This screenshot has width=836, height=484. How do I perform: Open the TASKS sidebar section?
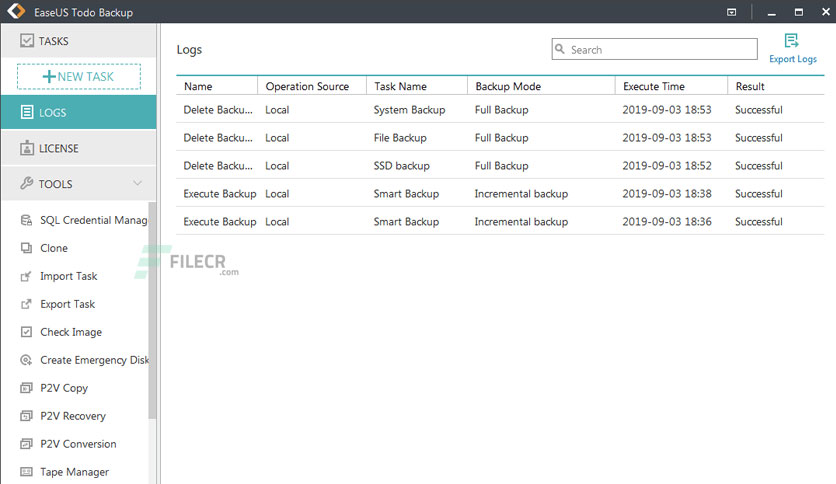pos(78,41)
